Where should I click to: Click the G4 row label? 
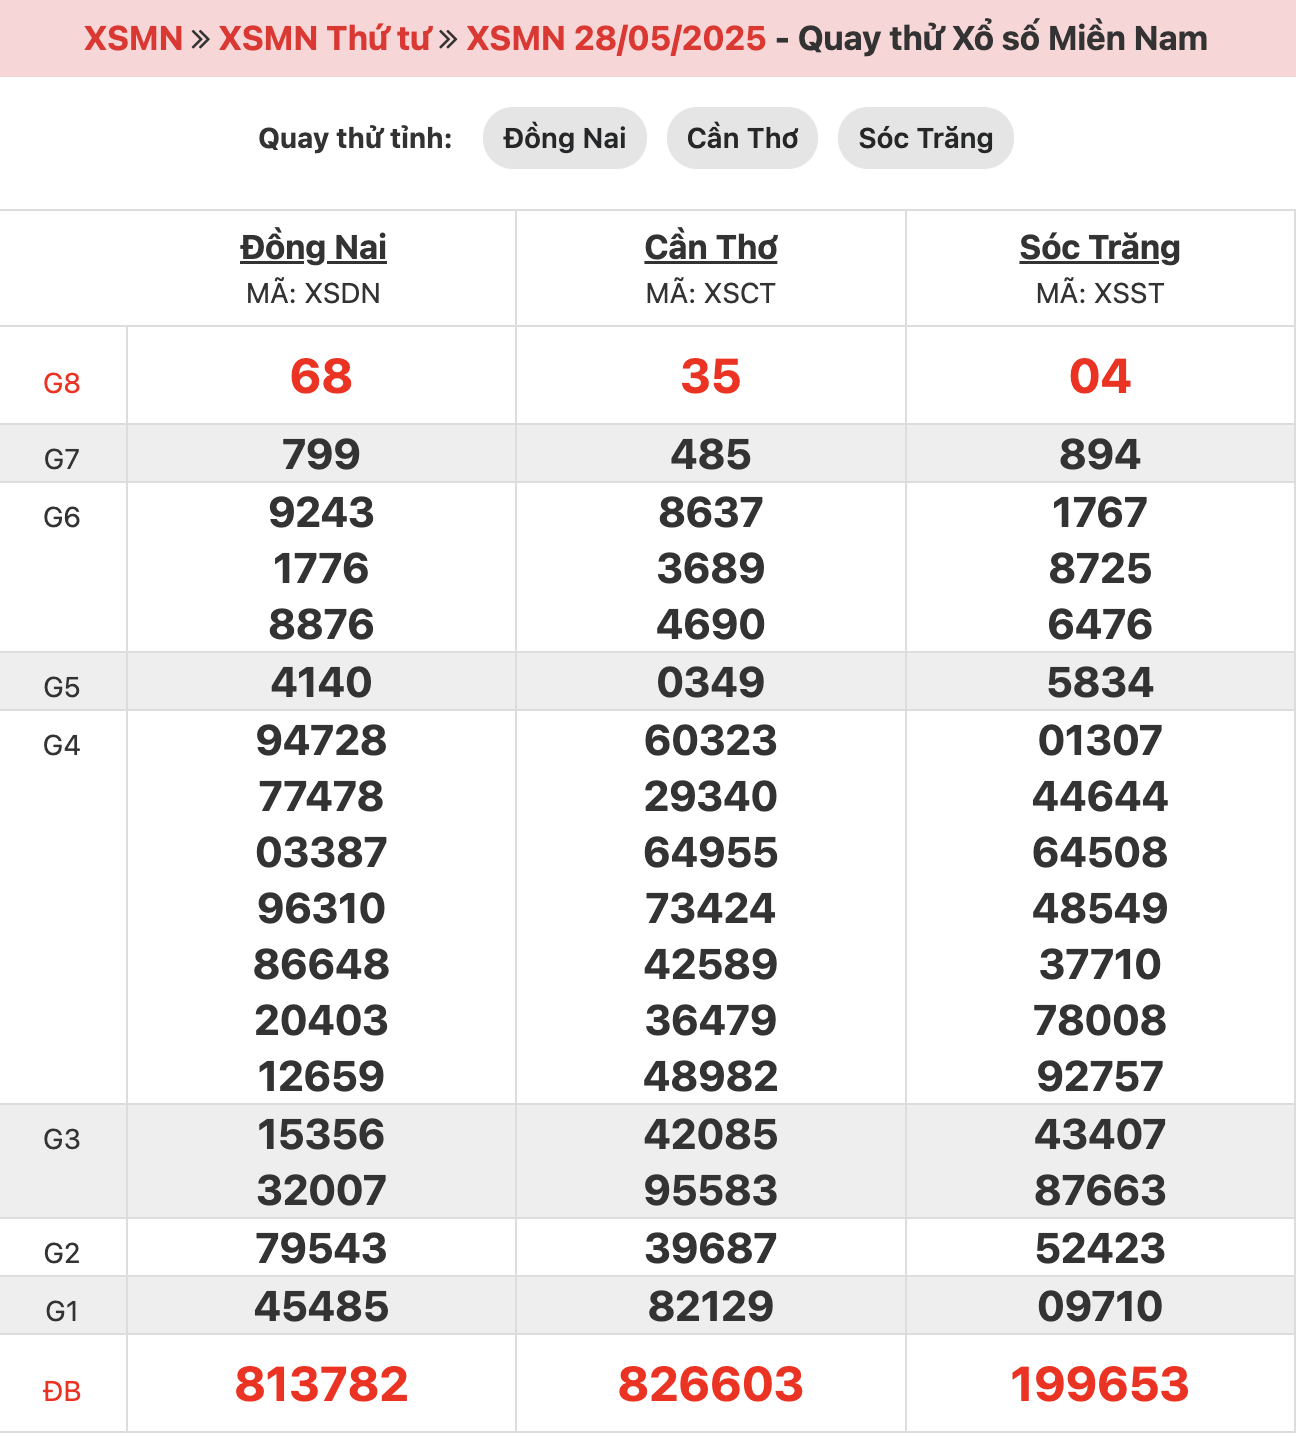62,745
